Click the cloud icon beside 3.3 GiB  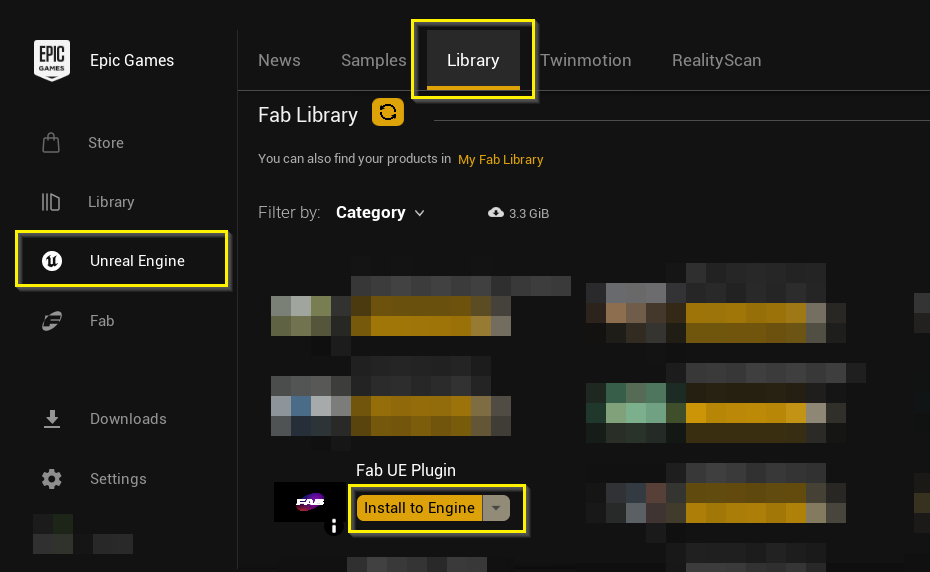(495, 213)
